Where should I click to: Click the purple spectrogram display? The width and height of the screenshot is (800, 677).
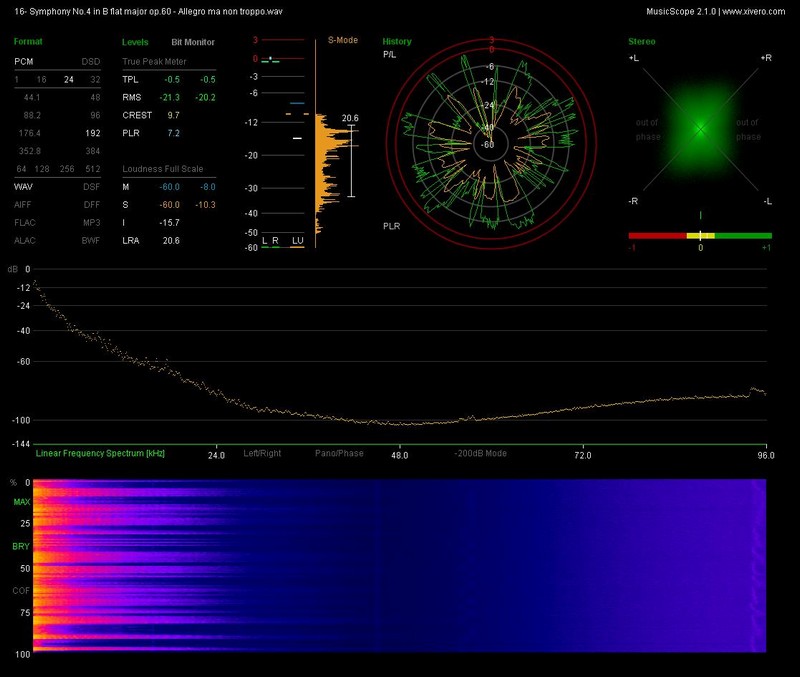(399, 565)
